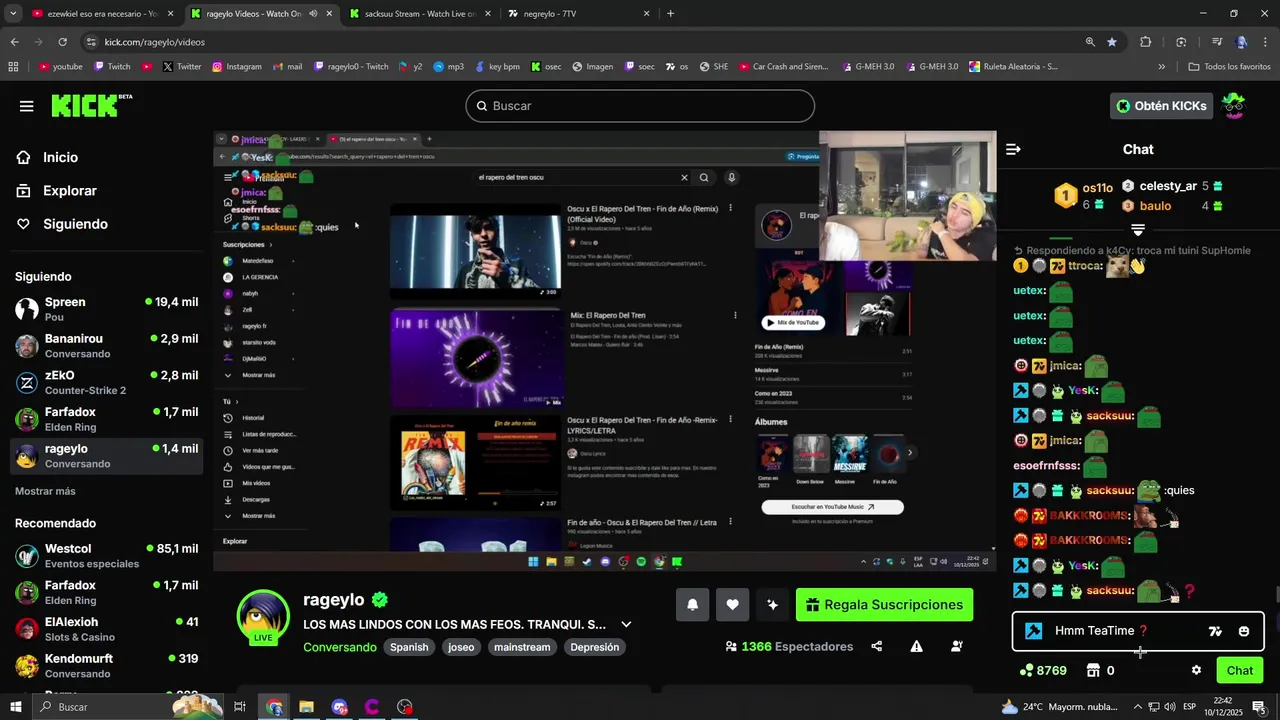Enable stream notifications with bell icon
The height and width of the screenshot is (720, 1280).
tap(692, 604)
